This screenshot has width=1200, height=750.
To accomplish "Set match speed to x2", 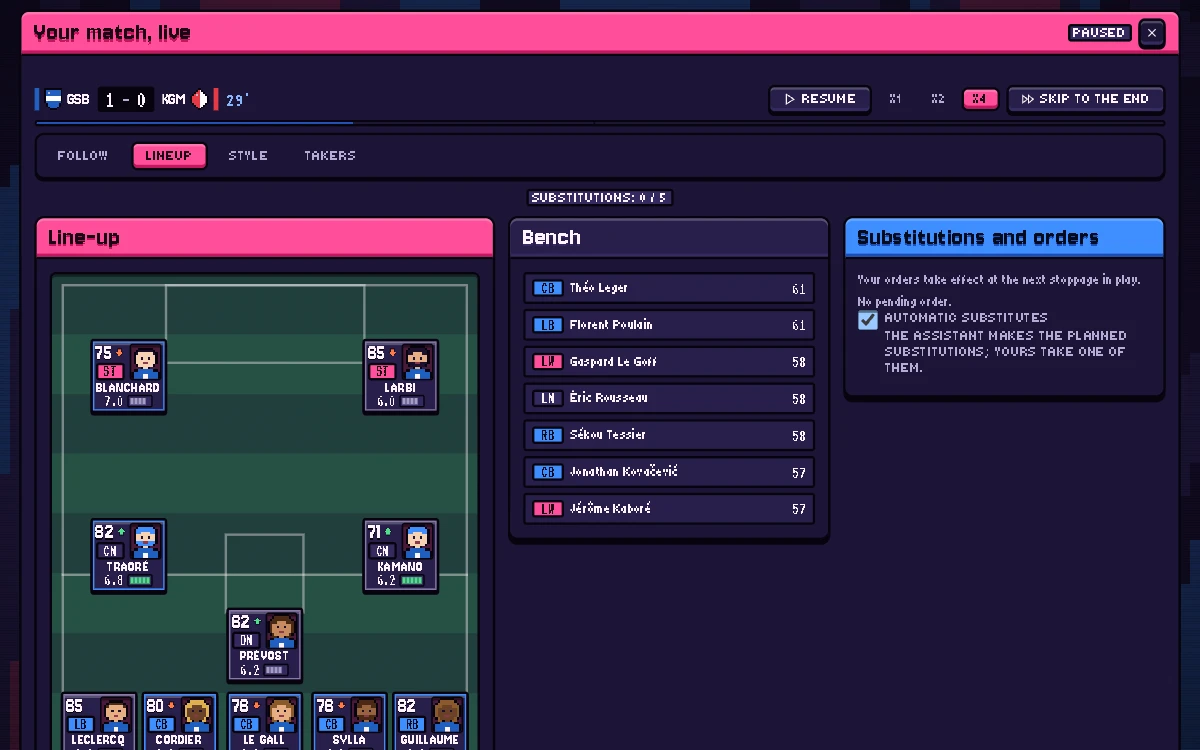I will coord(937,99).
